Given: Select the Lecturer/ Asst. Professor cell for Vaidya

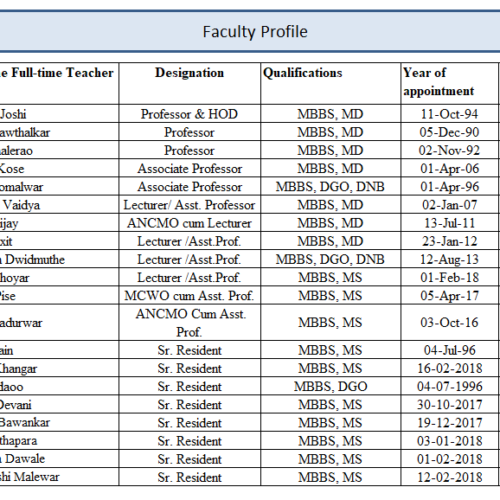Looking at the screenshot, I should tap(190, 205).
